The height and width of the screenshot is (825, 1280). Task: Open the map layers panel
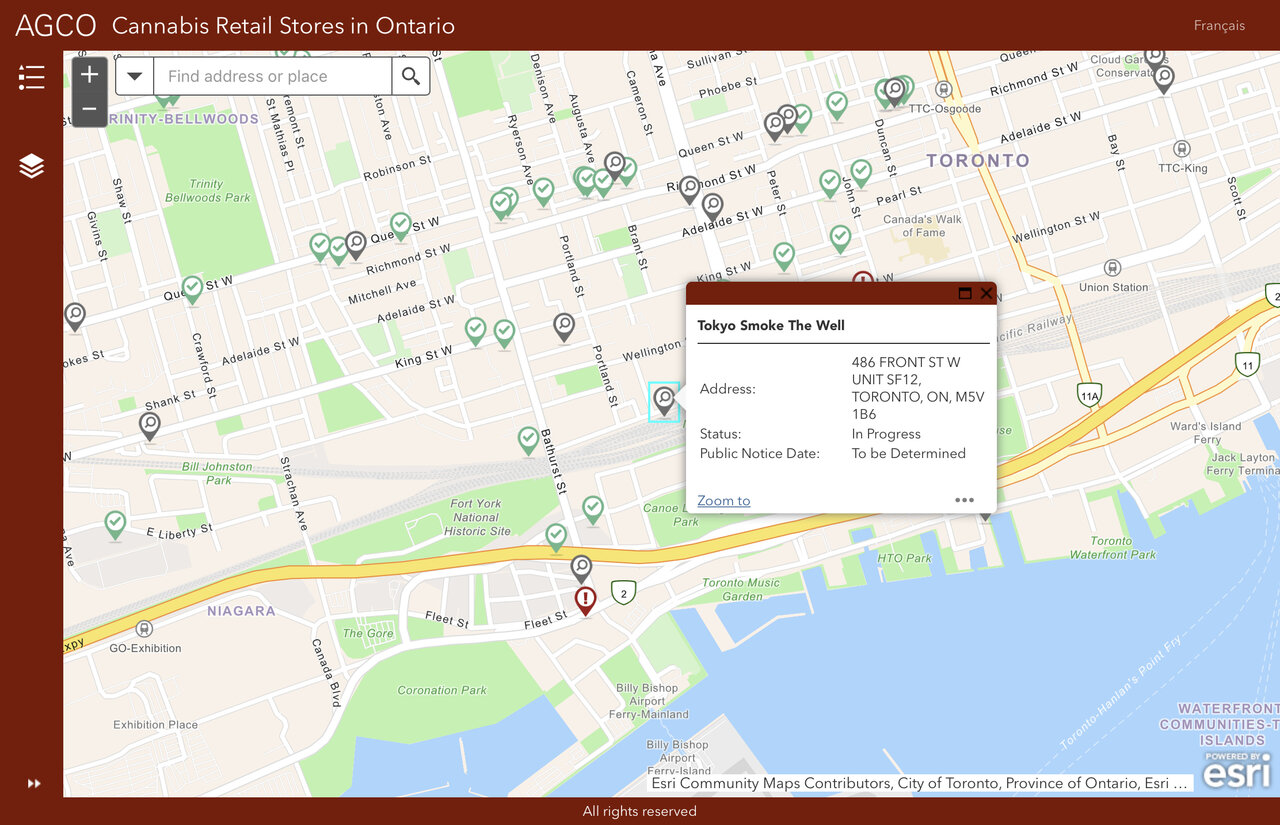coord(31,166)
